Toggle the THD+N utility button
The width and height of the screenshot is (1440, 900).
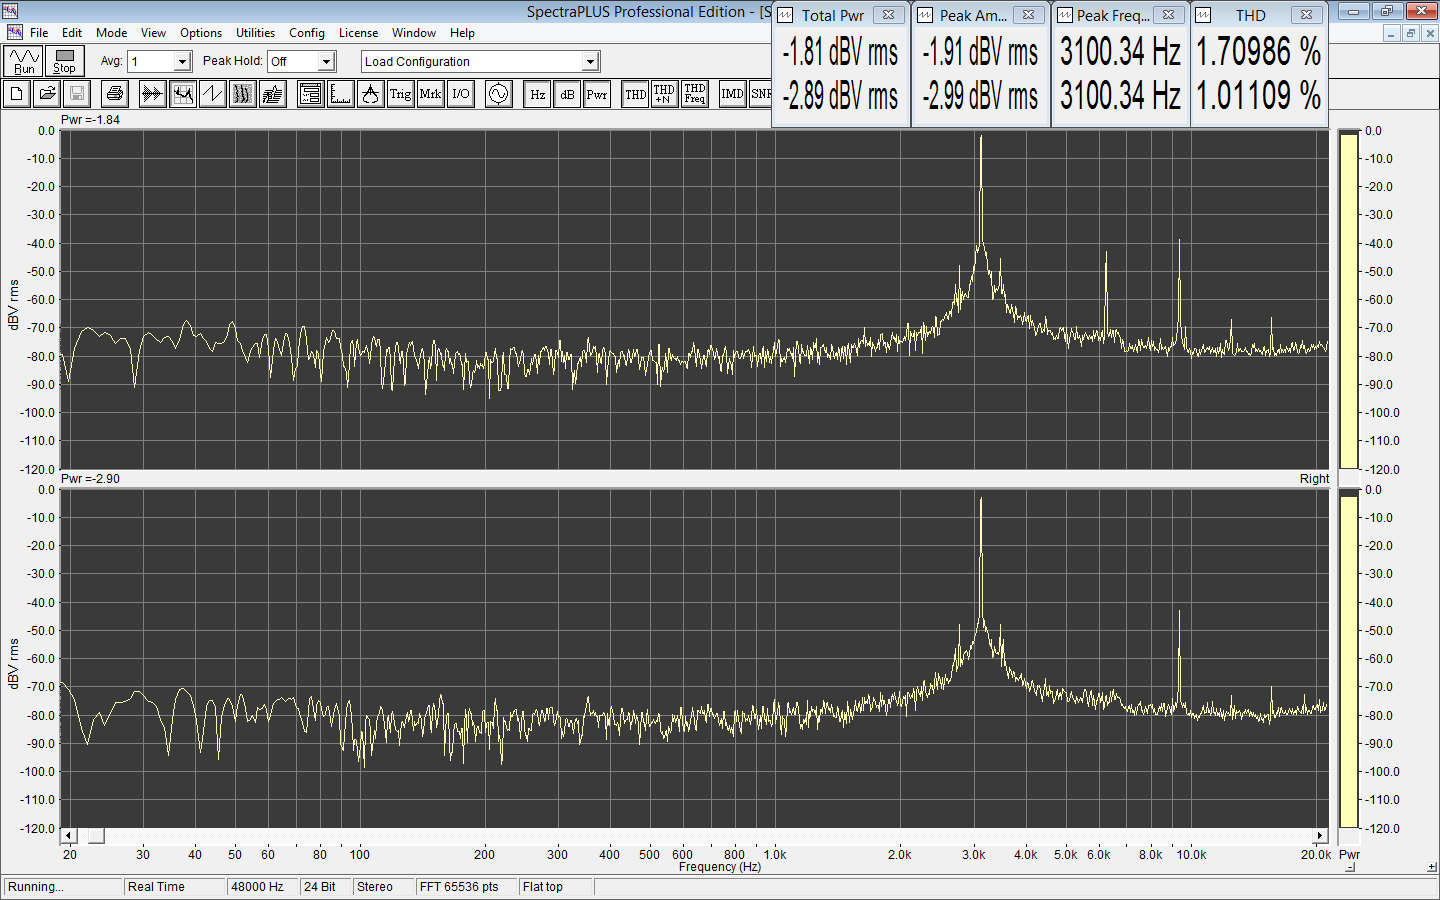pos(664,94)
